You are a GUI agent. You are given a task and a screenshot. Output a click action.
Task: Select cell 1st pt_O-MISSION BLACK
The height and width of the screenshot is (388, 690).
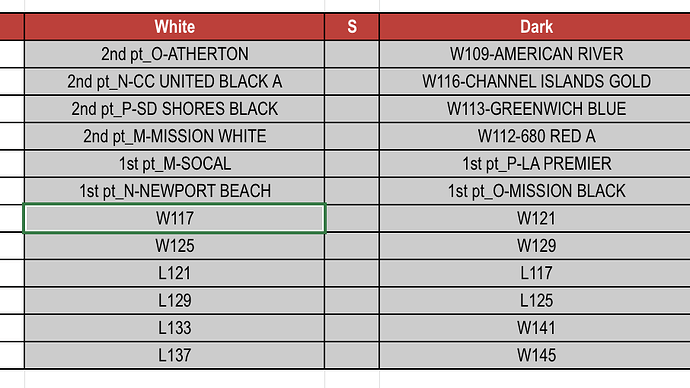click(x=535, y=191)
